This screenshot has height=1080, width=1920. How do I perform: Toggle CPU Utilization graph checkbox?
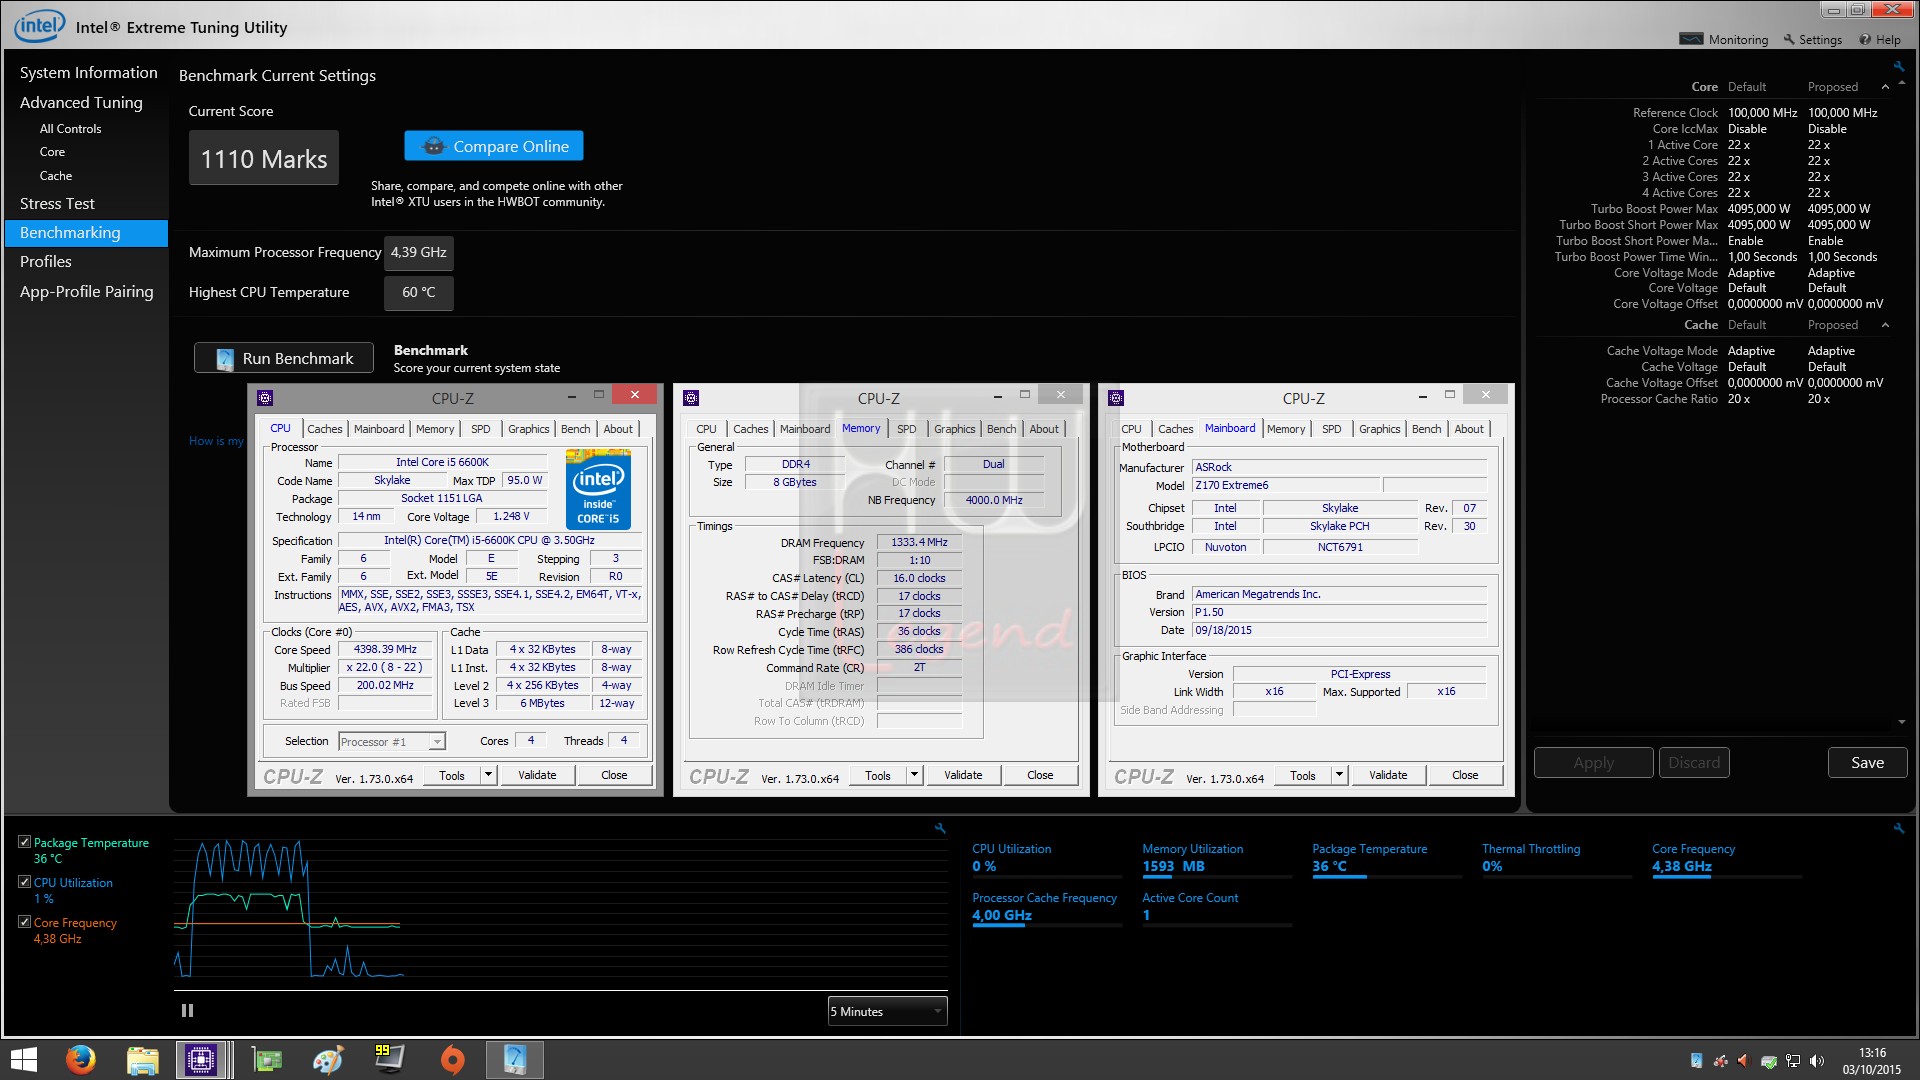pos(25,882)
